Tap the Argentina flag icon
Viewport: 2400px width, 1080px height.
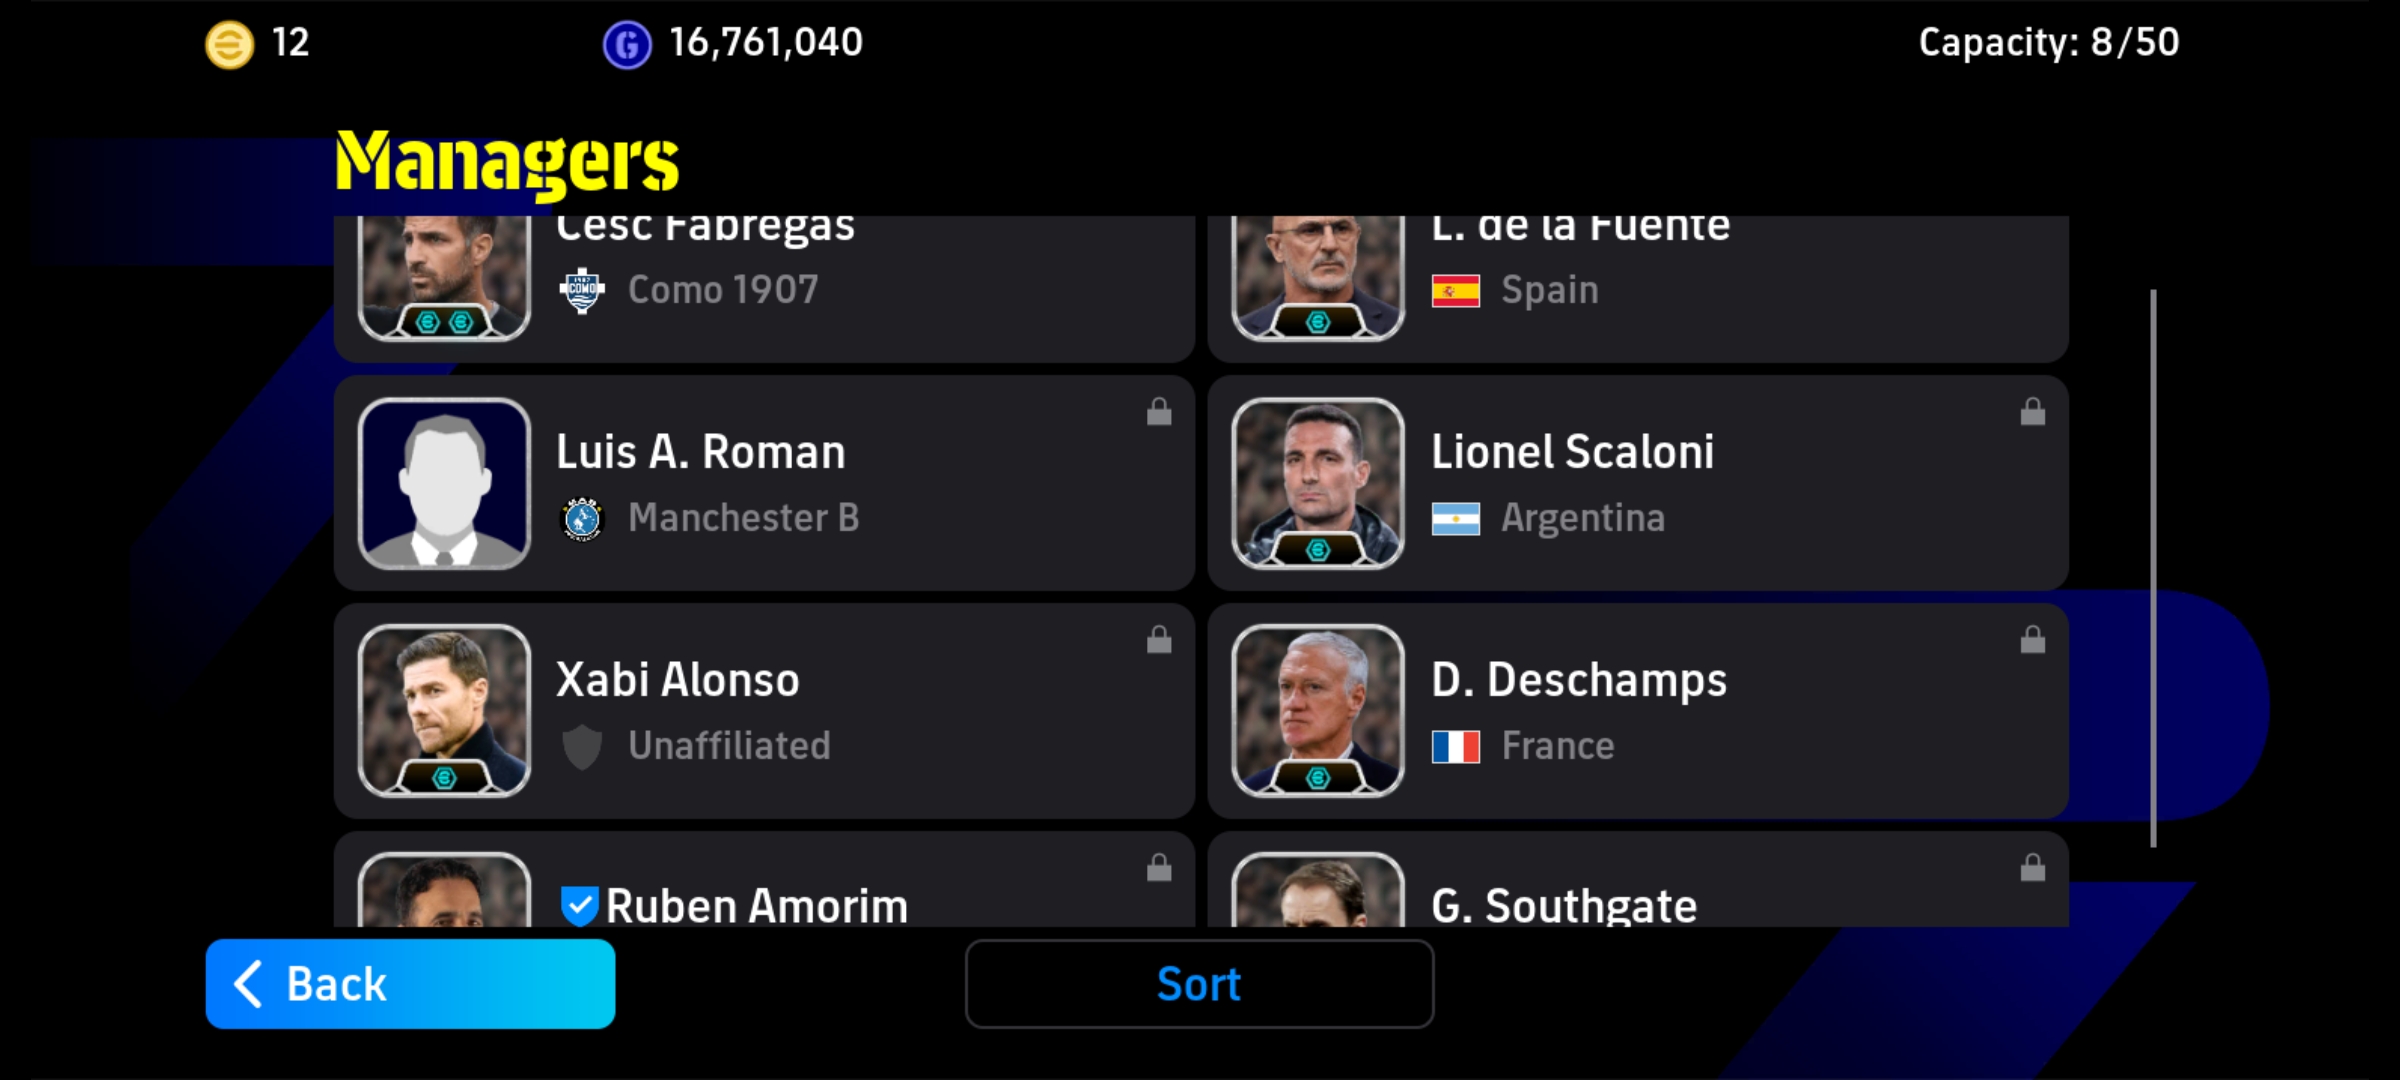pos(1456,518)
